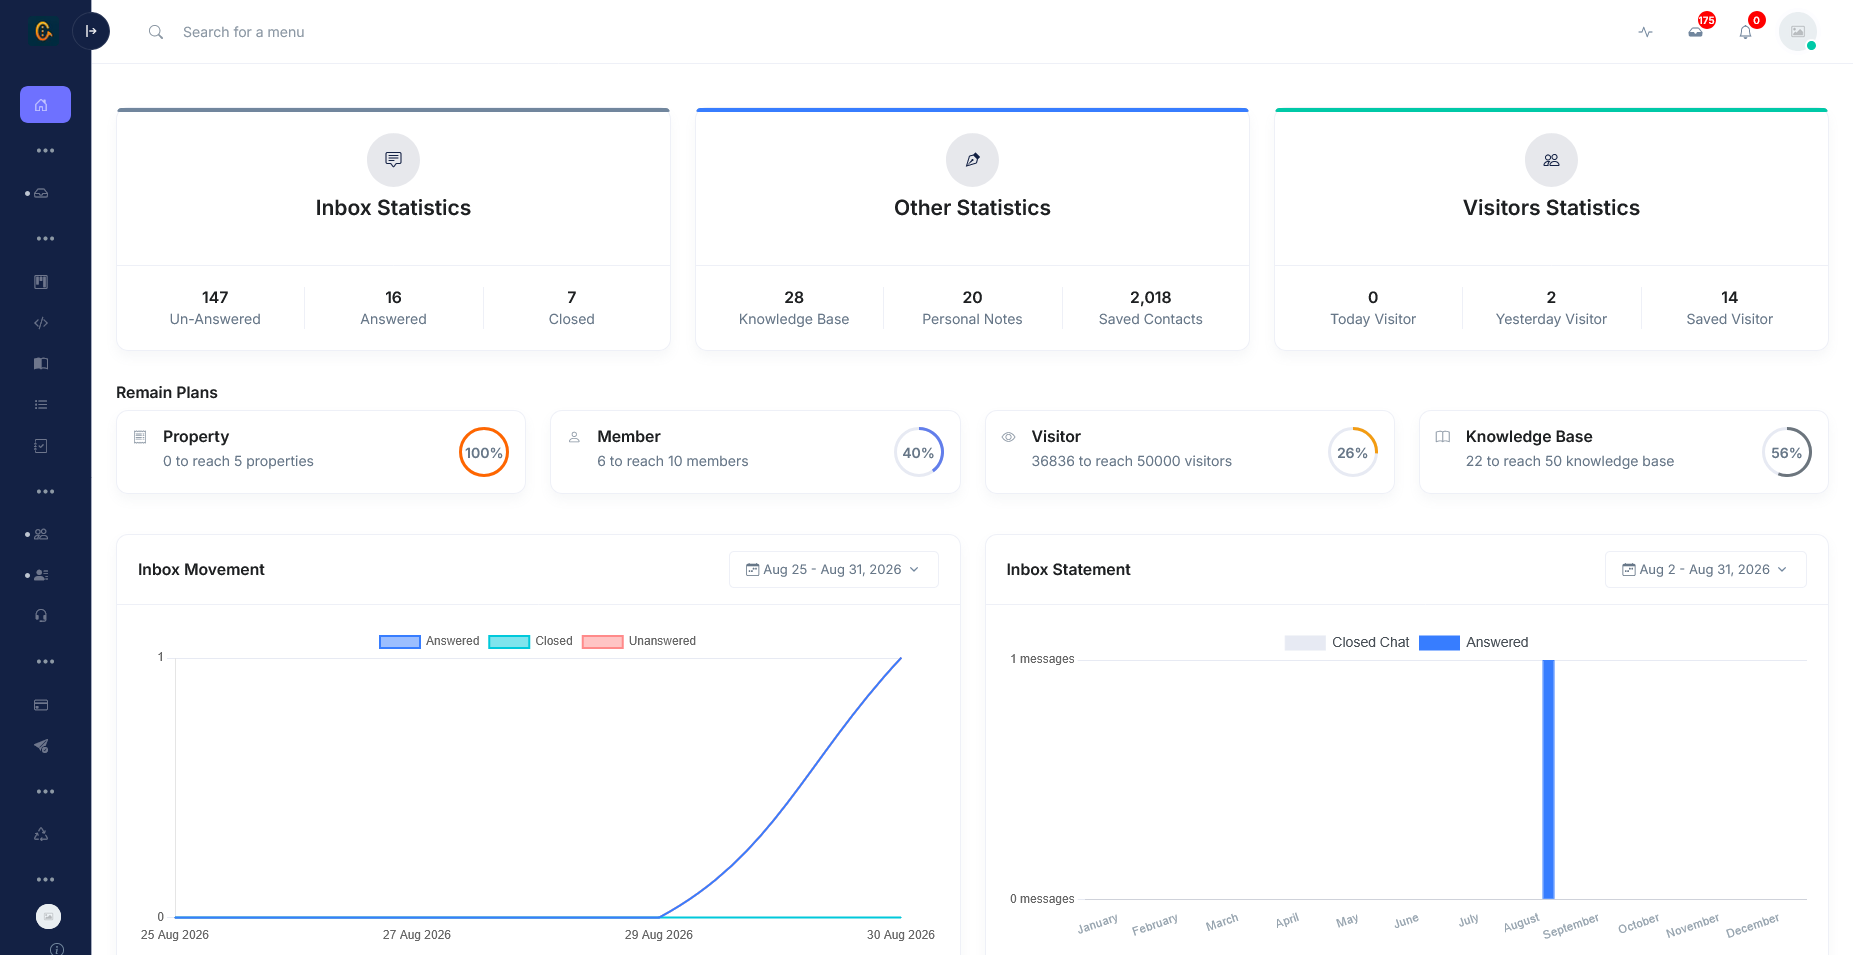Image resolution: width=1853 pixels, height=955 pixels.
Task: Open the header inbox with 175 badge
Action: (1696, 32)
